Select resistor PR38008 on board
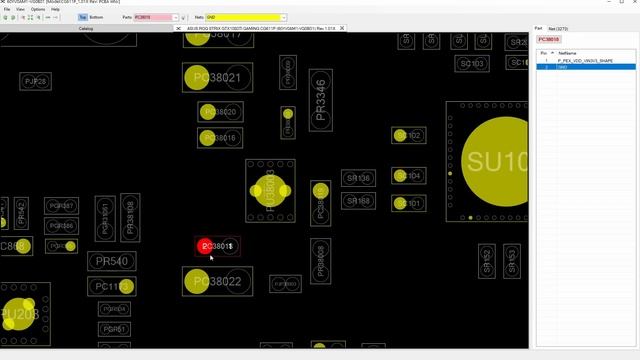The width and height of the screenshot is (640, 360). pos(320,261)
